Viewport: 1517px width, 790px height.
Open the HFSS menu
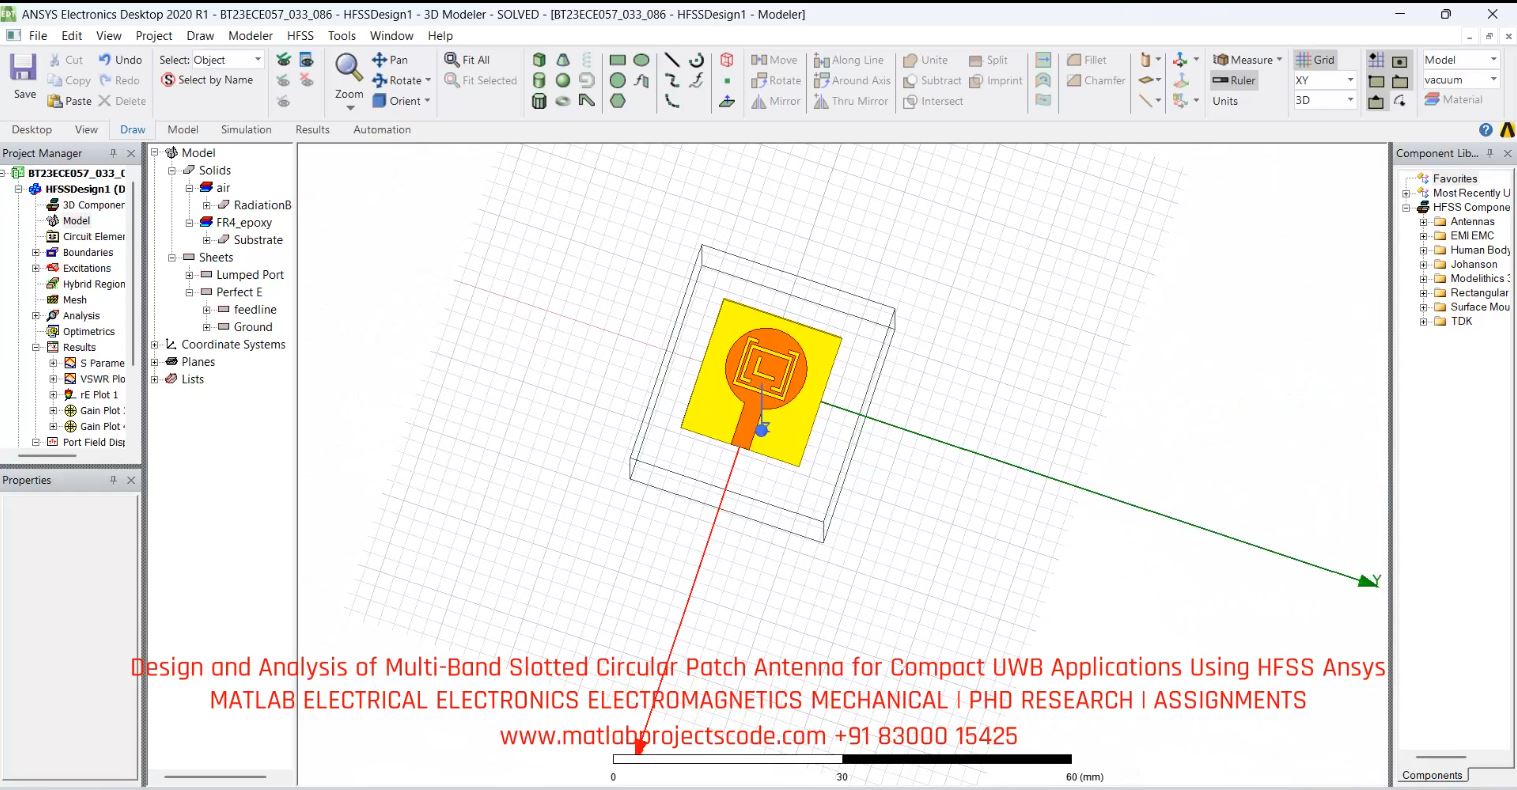point(300,35)
